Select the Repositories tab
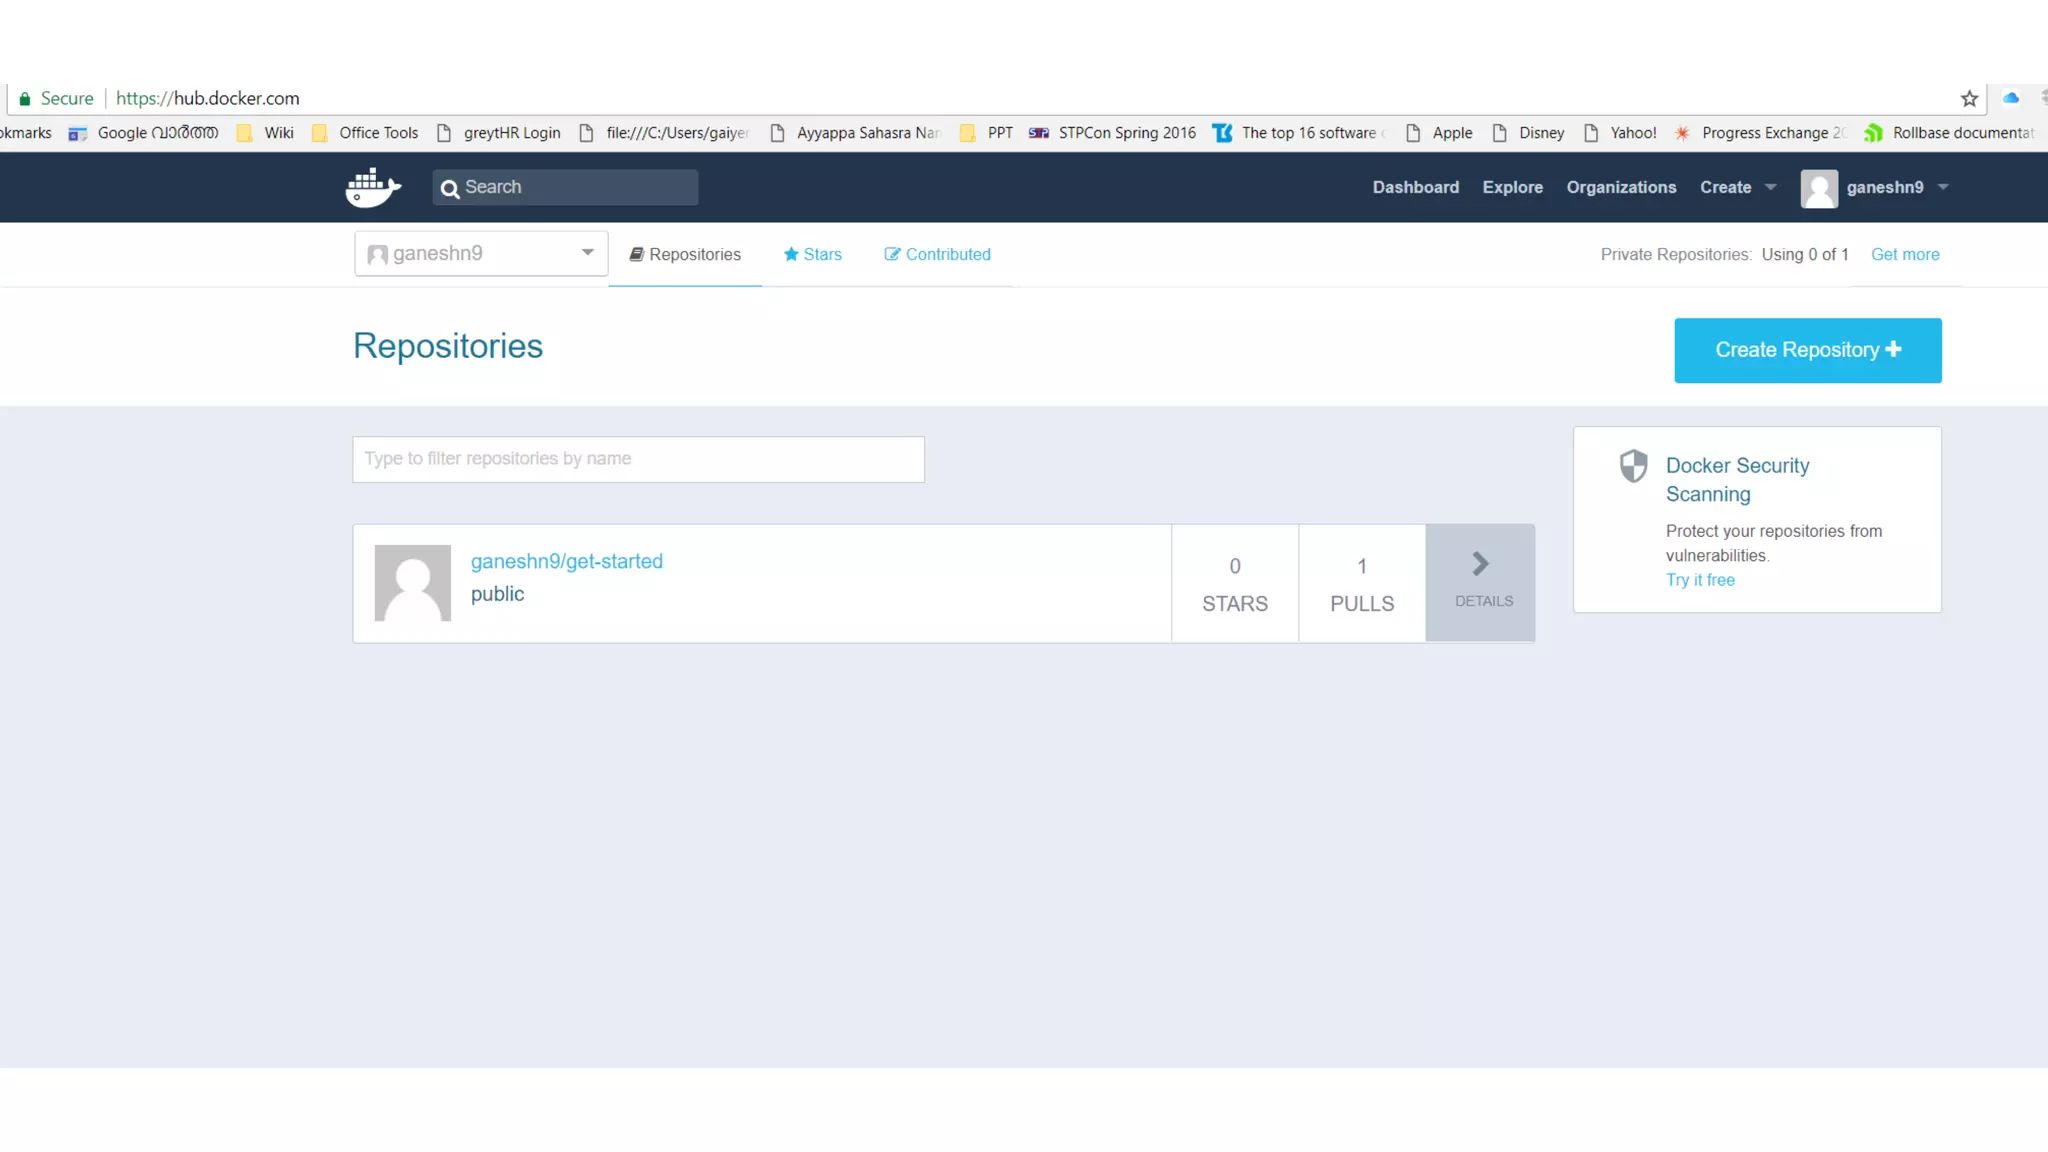Screen dimensions: 2048x1152 685,254
